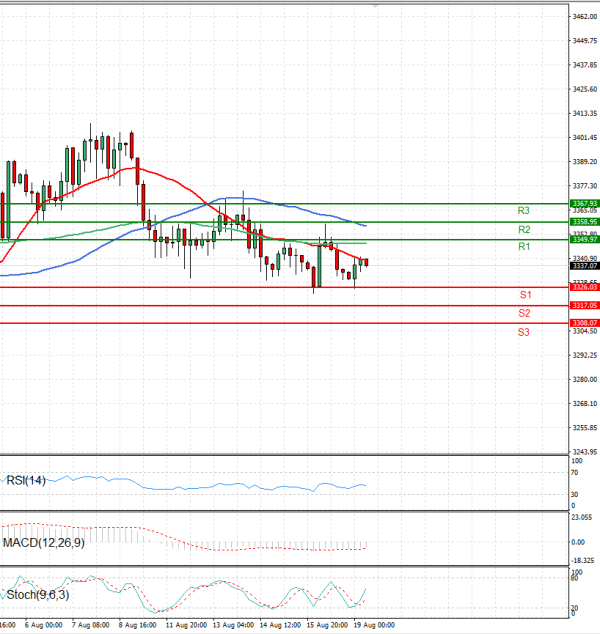Click the 3304.50 price axis value
This screenshot has width=600, height=634.
point(585,331)
